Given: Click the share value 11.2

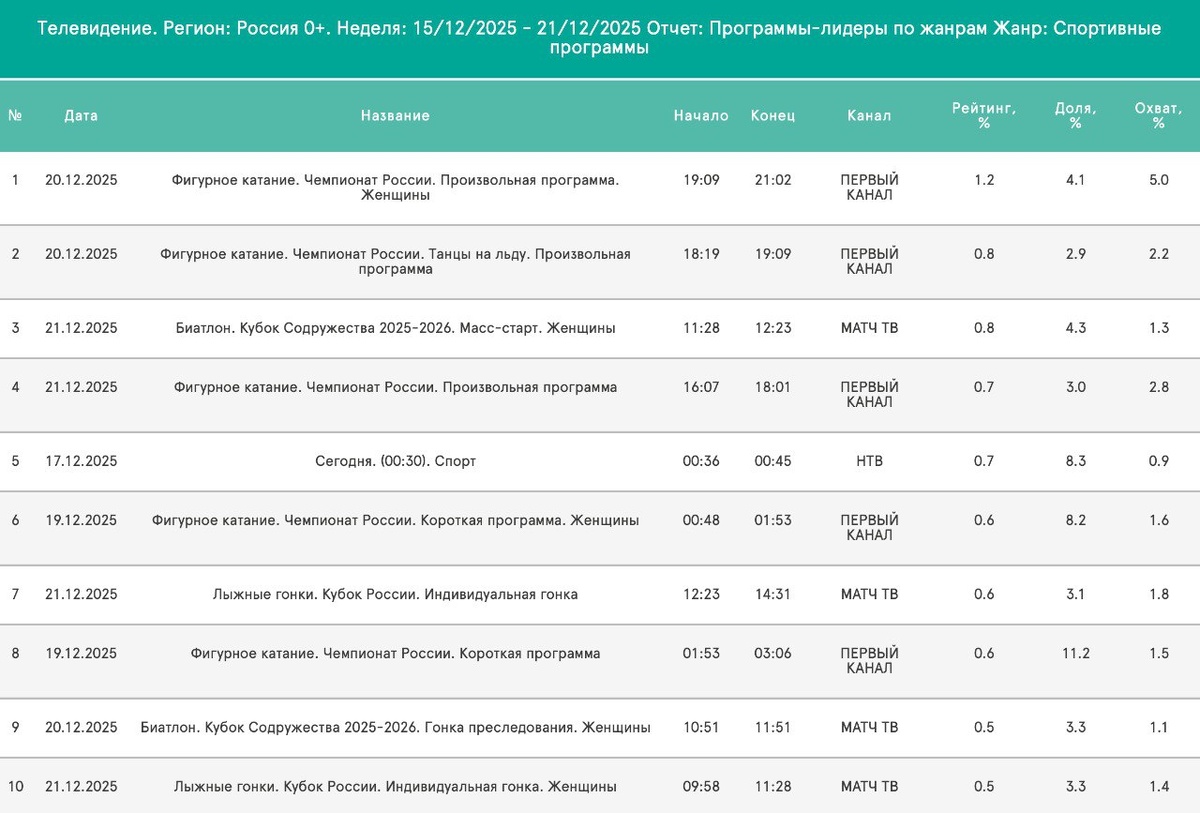Looking at the screenshot, I should (x=1076, y=653).
